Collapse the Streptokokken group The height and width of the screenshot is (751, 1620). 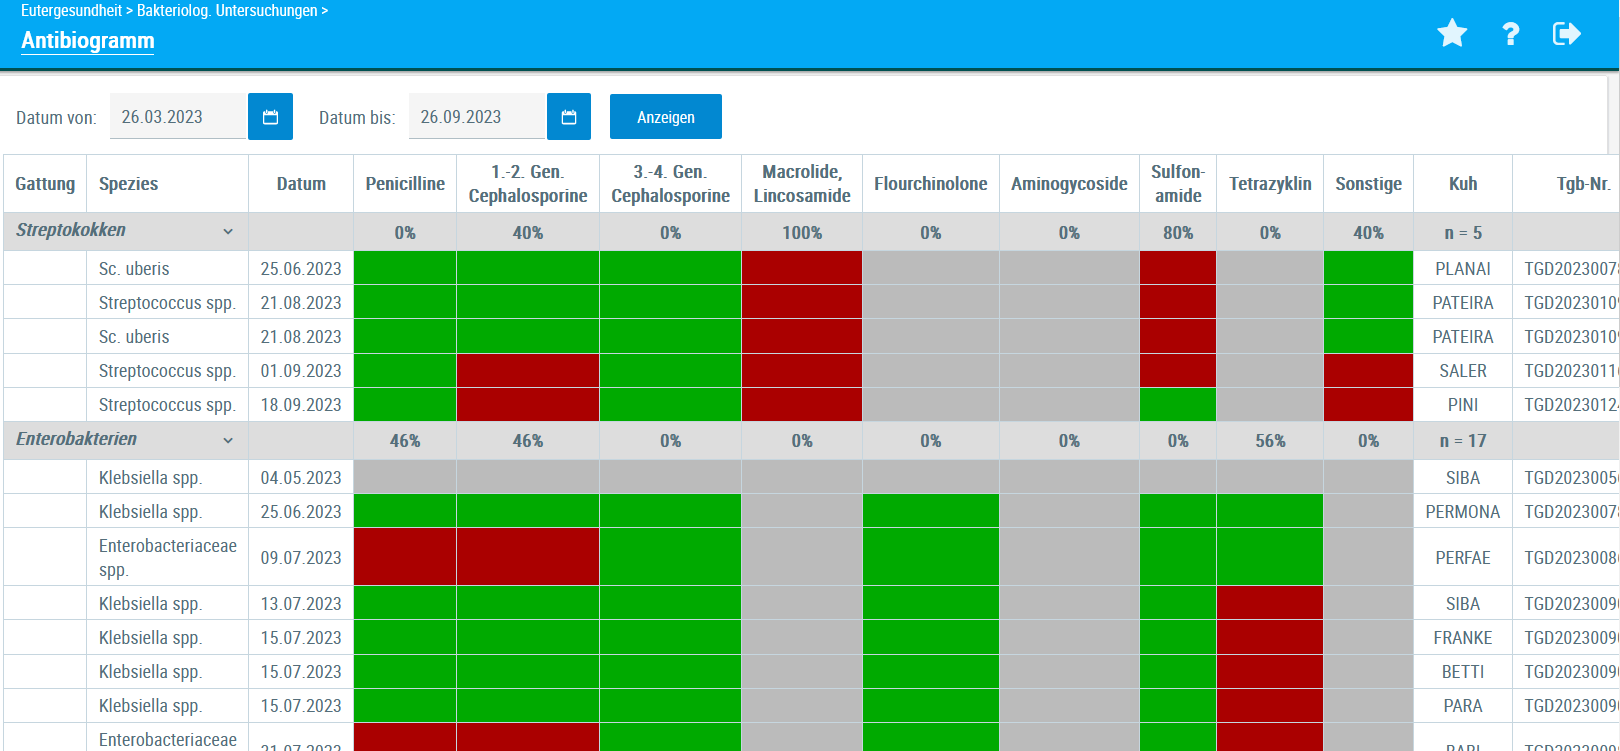click(x=228, y=232)
